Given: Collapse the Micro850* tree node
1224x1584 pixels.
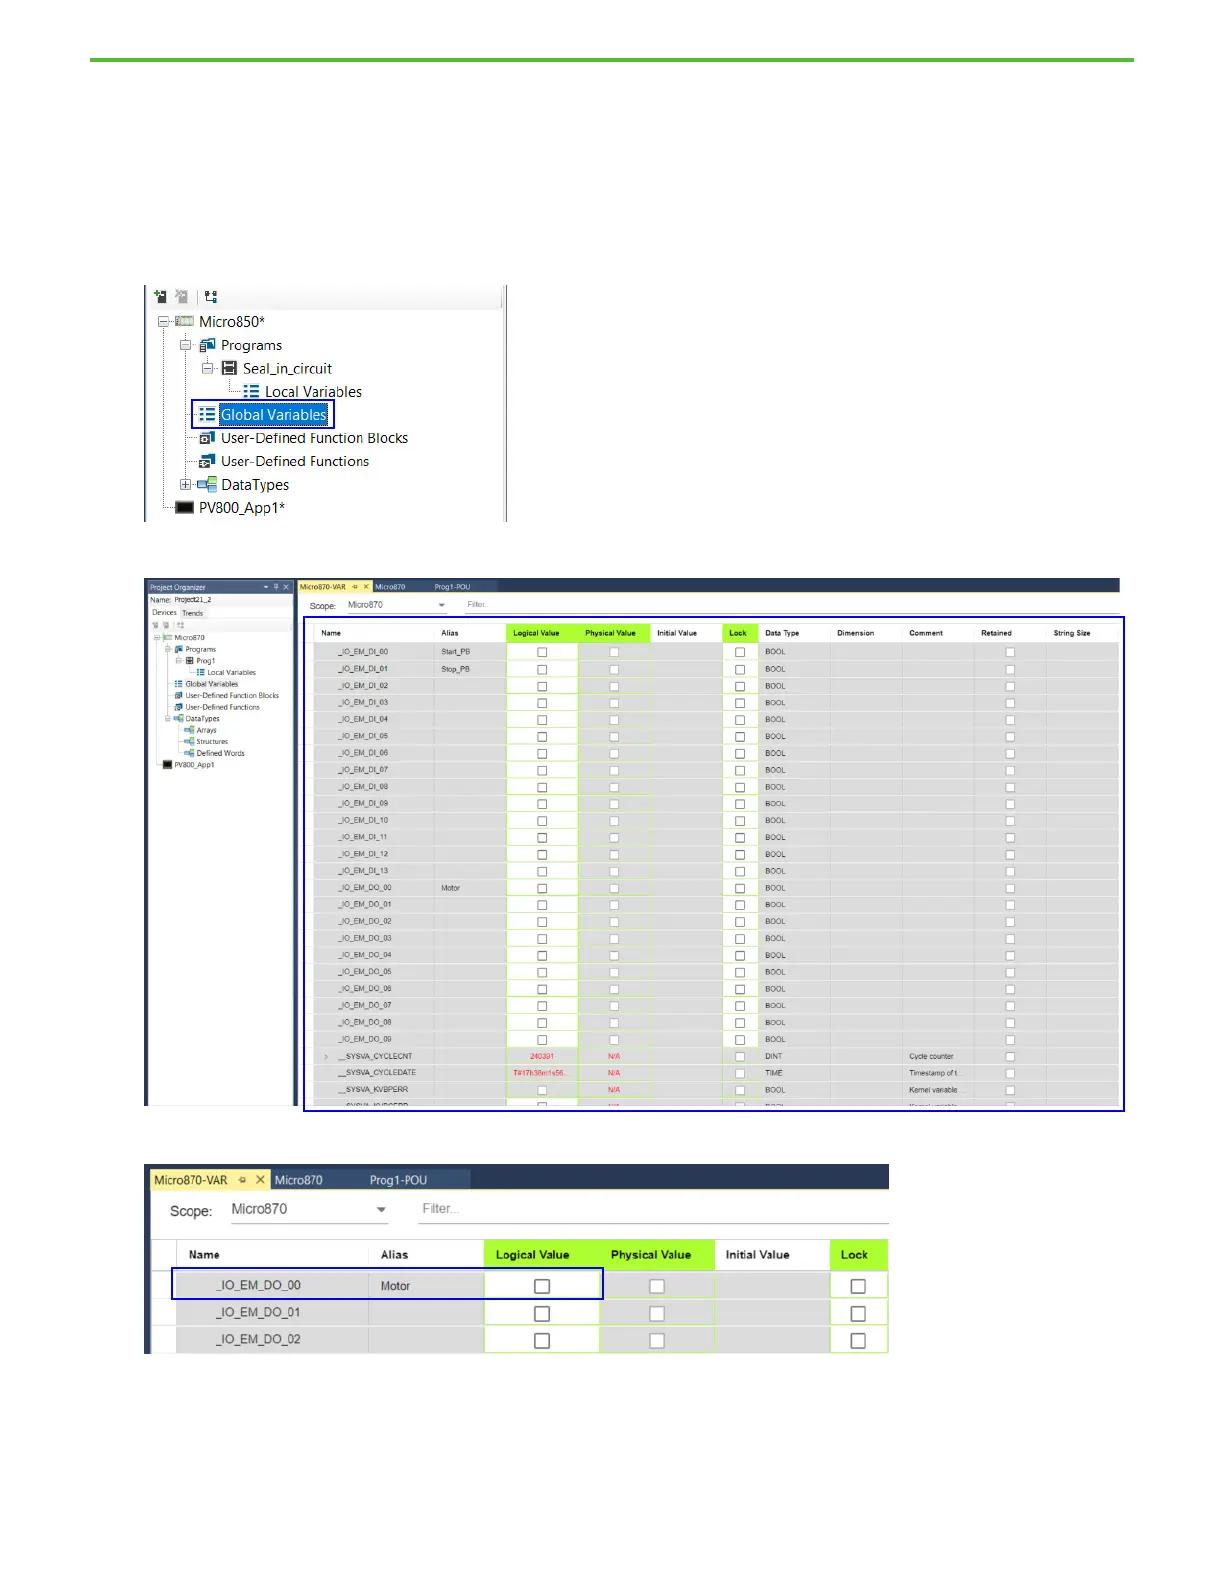Looking at the screenshot, I should pyautogui.click(x=163, y=322).
